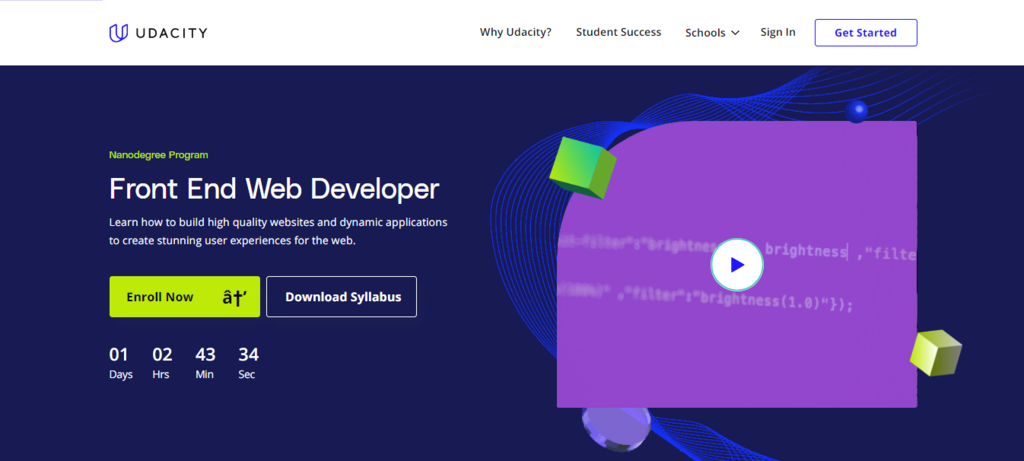Image resolution: width=1024 pixels, height=461 pixels.
Task: Select the Front End Web Developer heading
Action: [x=274, y=188]
